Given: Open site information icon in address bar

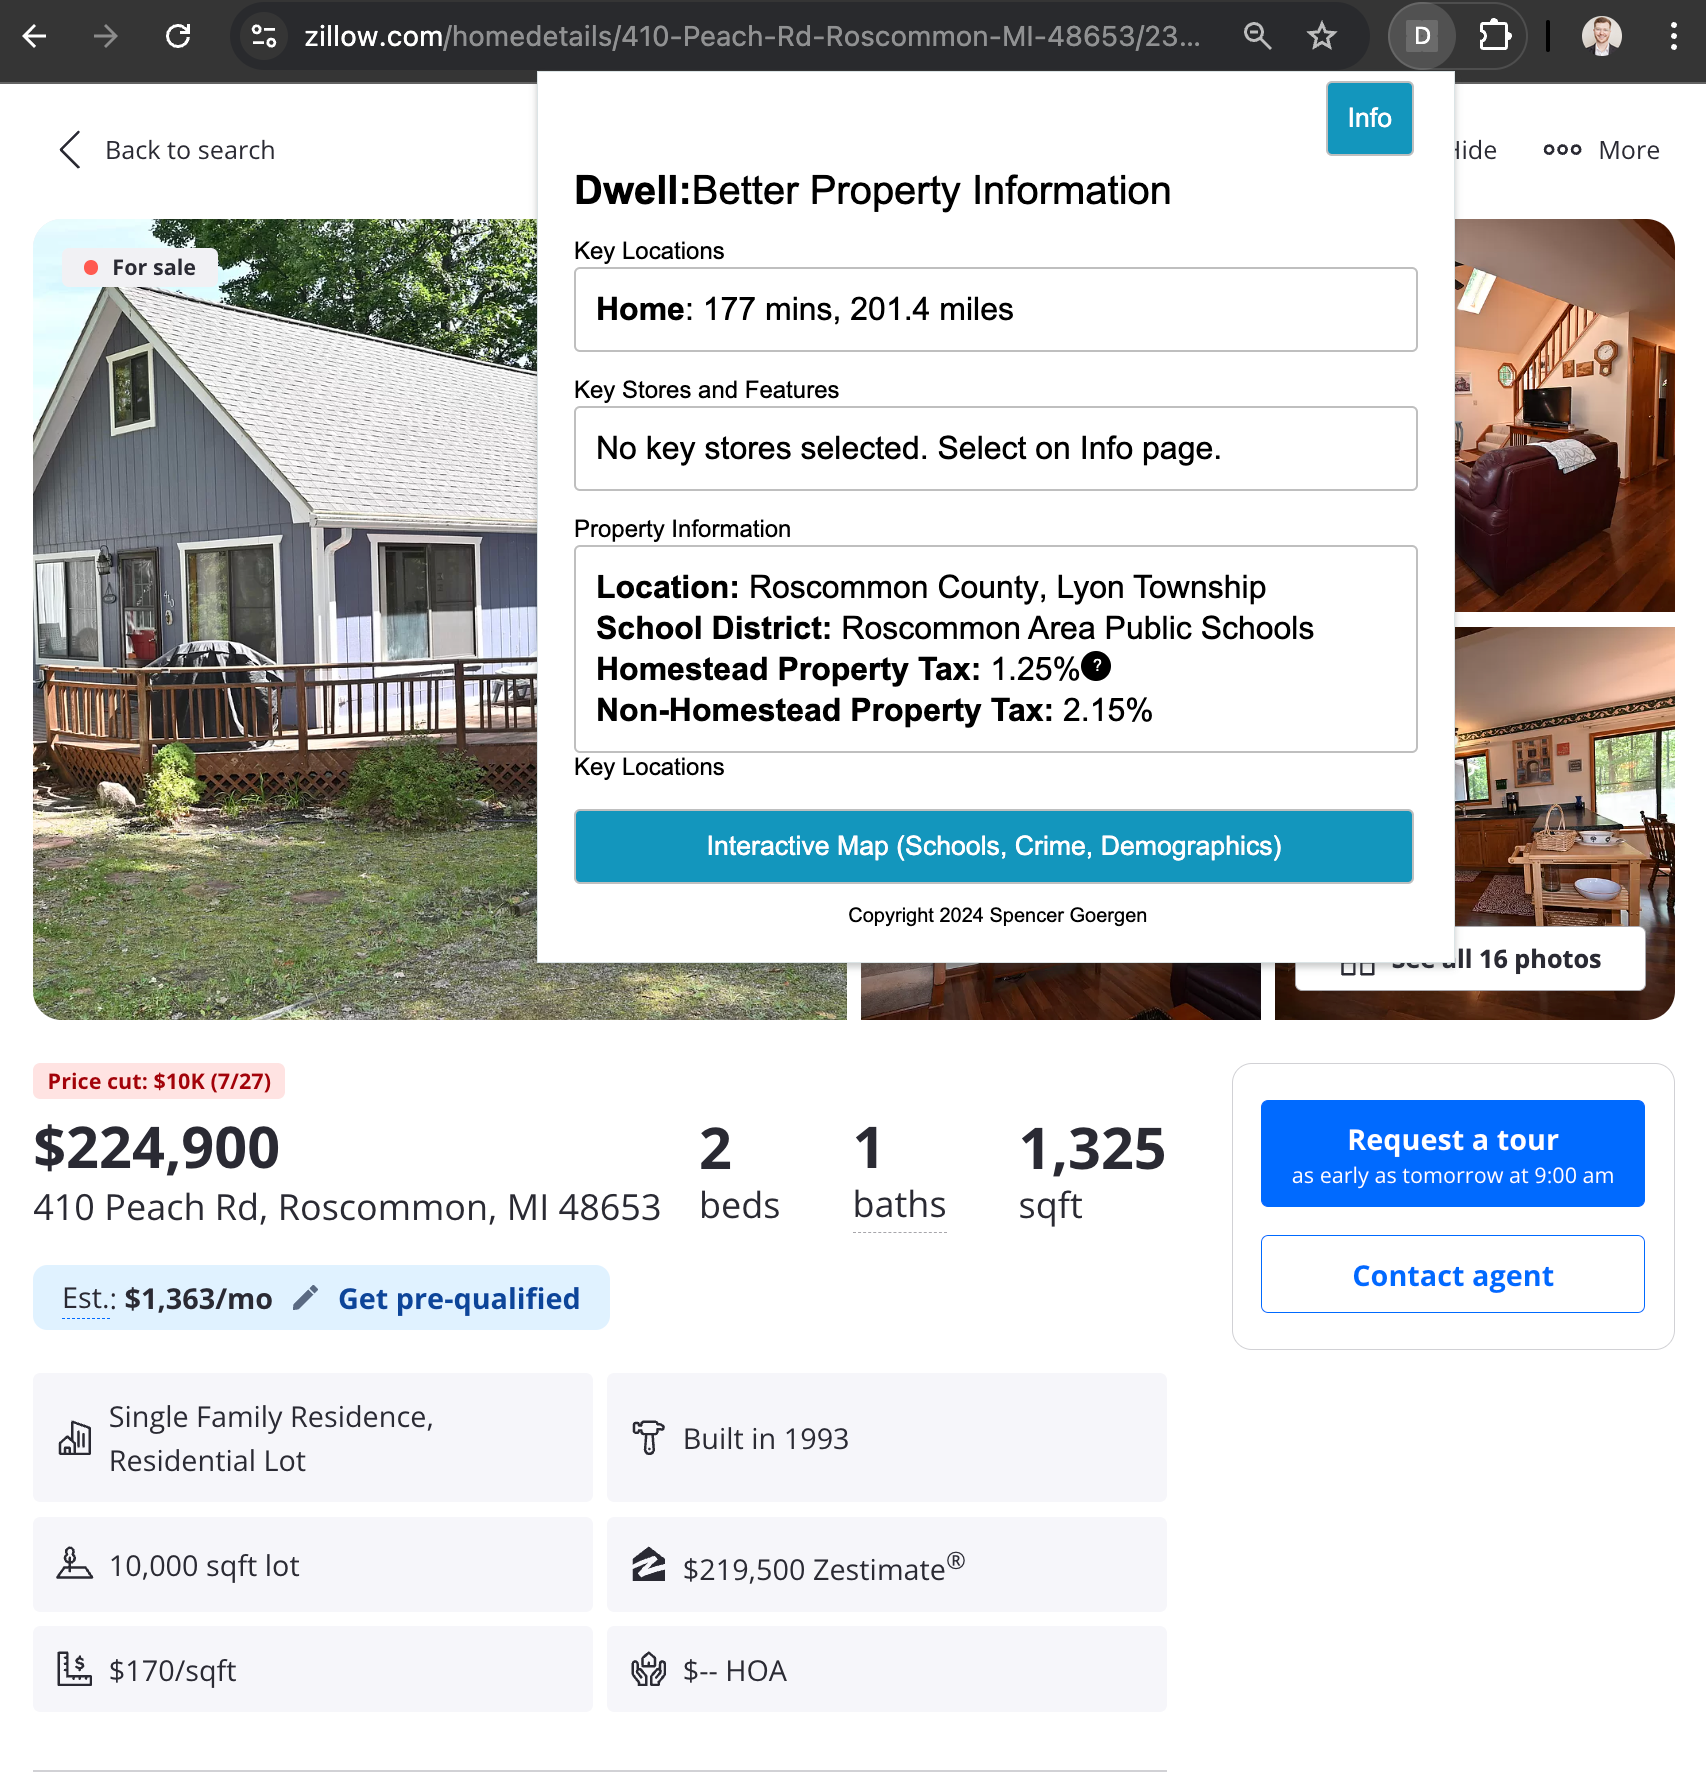Looking at the screenshot, I should pyautogui.click(x=264, y=37).
